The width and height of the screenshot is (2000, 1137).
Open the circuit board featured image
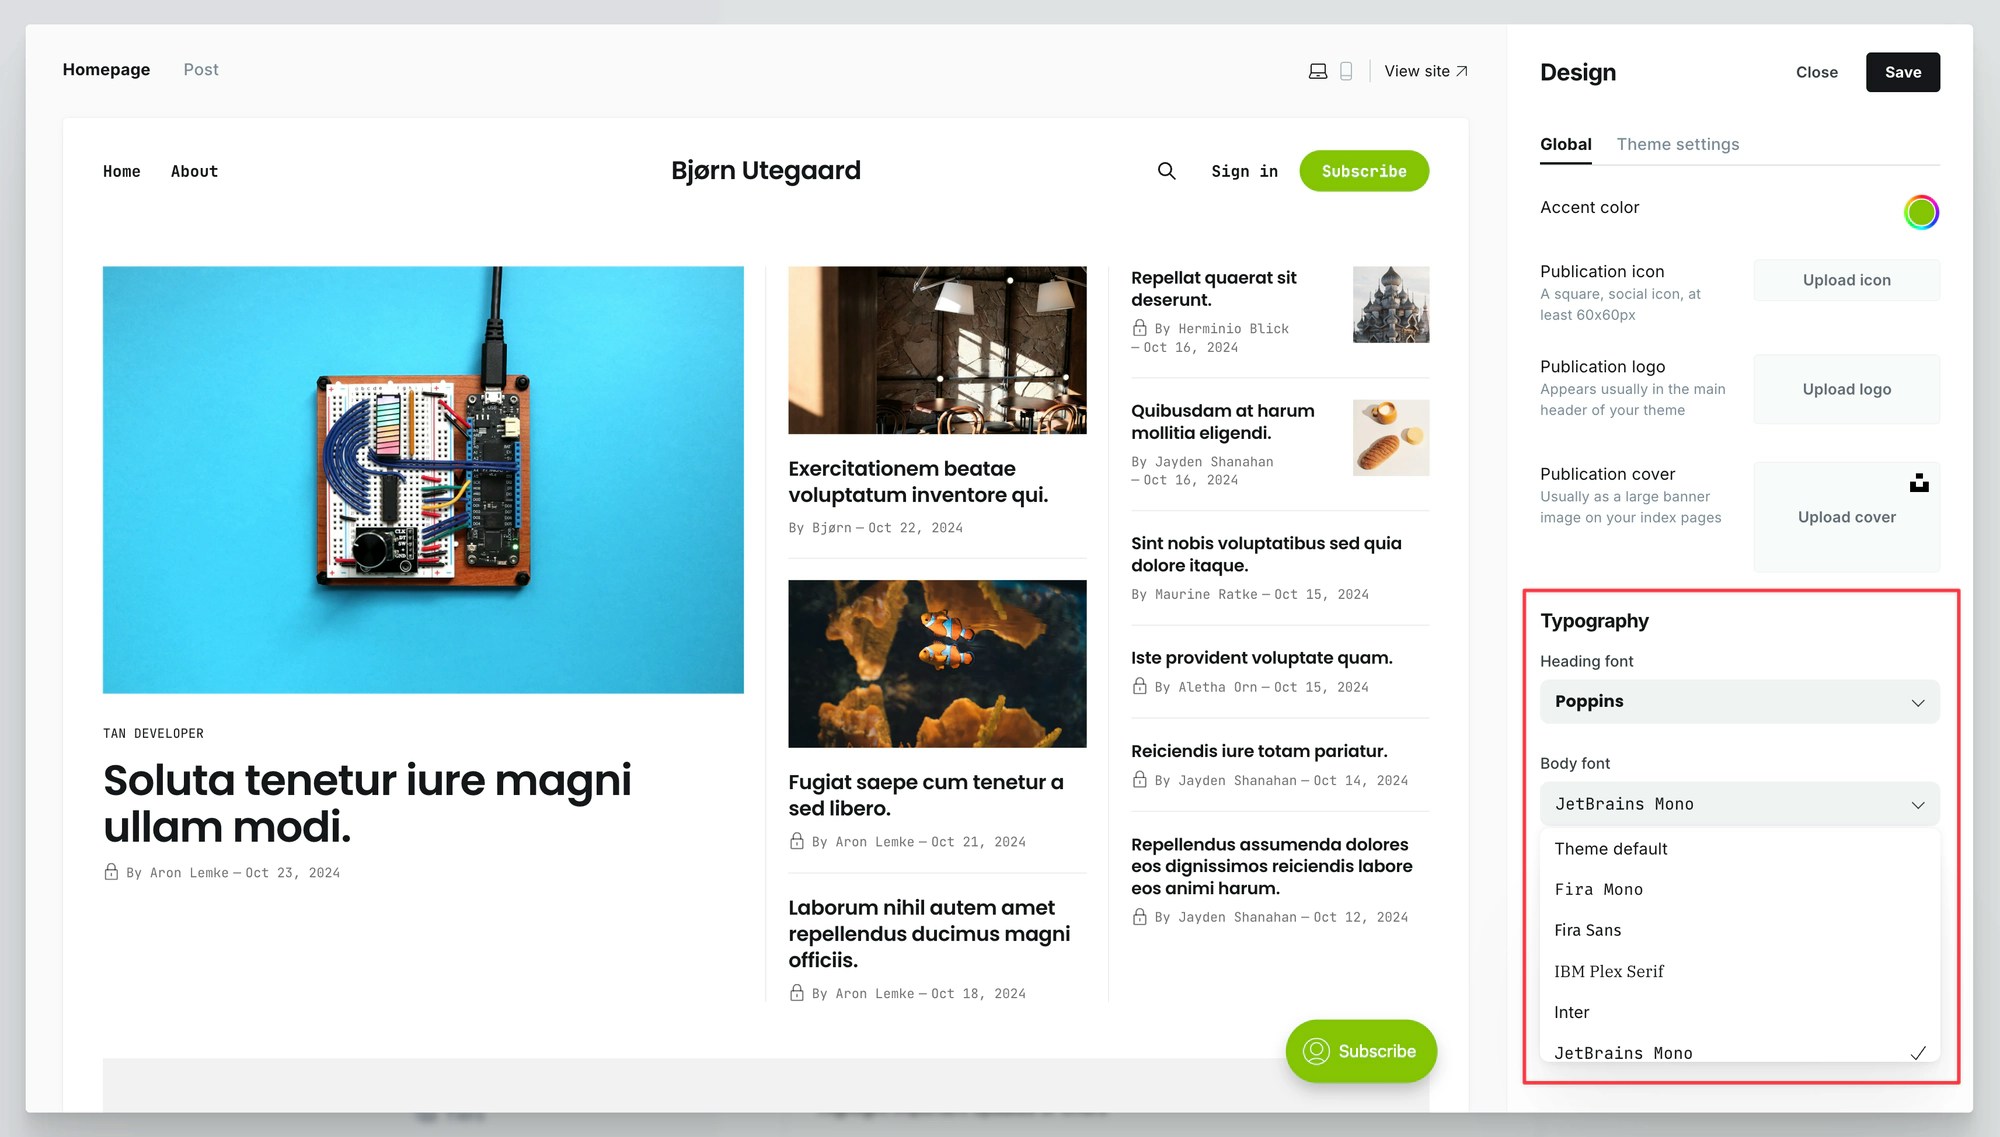(423, 479)
